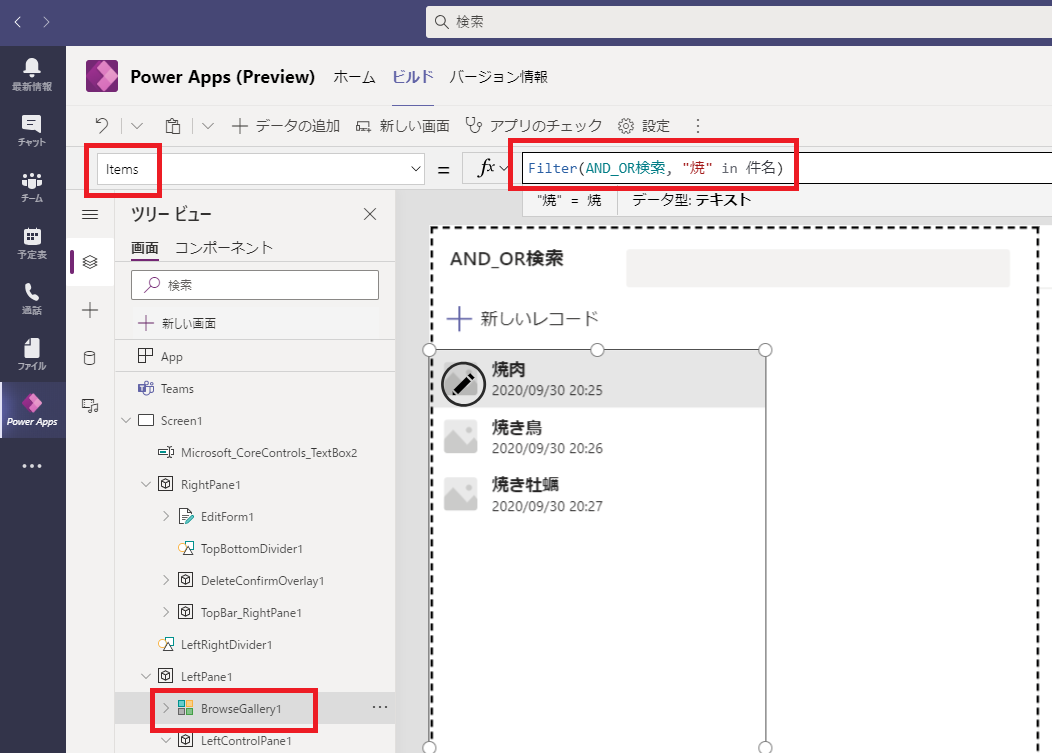Open the toolbar overflow vertical ellipsis
Screen dimensions: 1052x753
click(x=698, y=126)
